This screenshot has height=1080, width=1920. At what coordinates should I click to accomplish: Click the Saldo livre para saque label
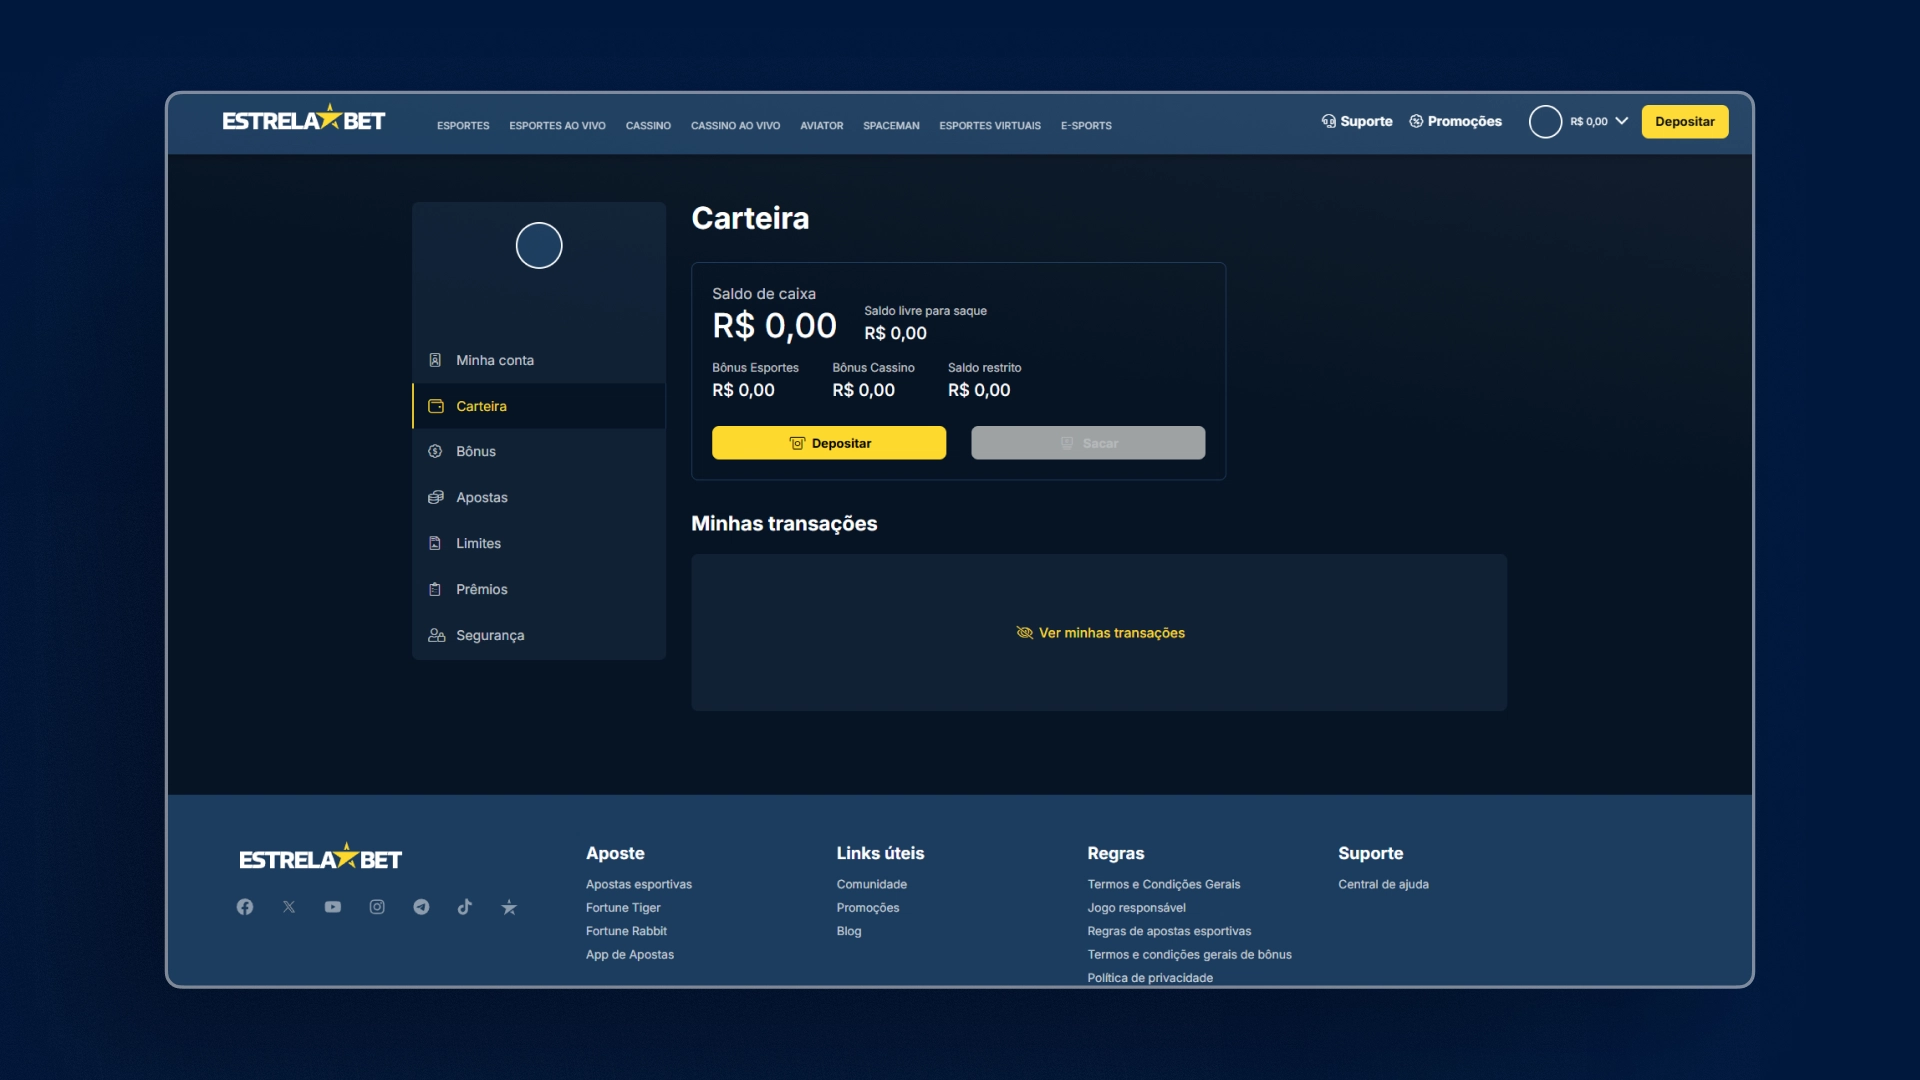point(925,311)
